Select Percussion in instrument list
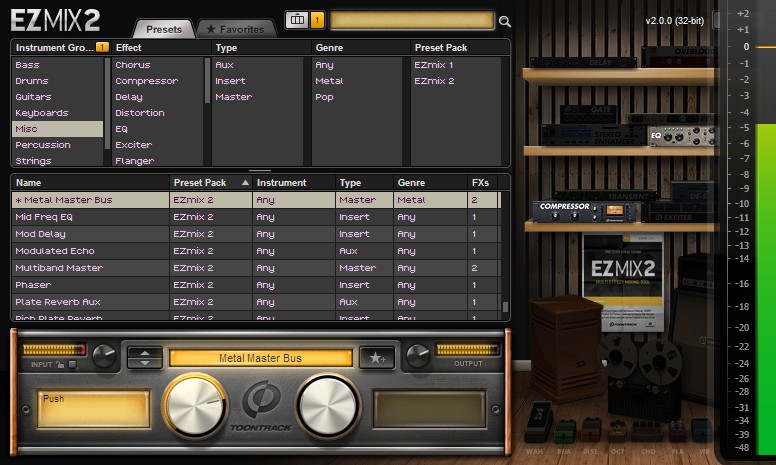 coord(57,145)
